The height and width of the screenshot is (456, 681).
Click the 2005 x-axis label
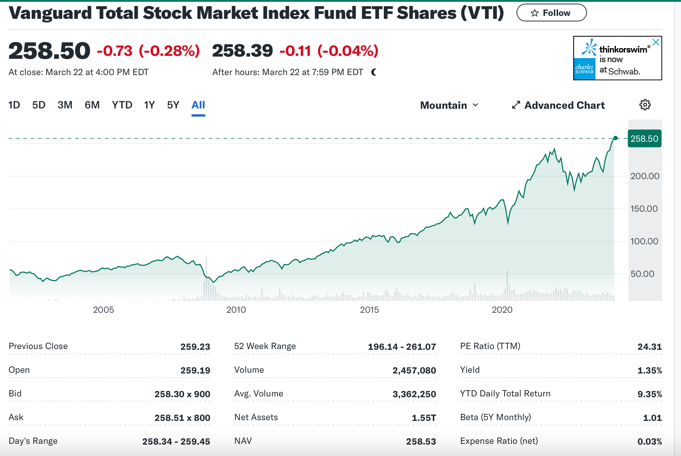(x=103, y=310)
